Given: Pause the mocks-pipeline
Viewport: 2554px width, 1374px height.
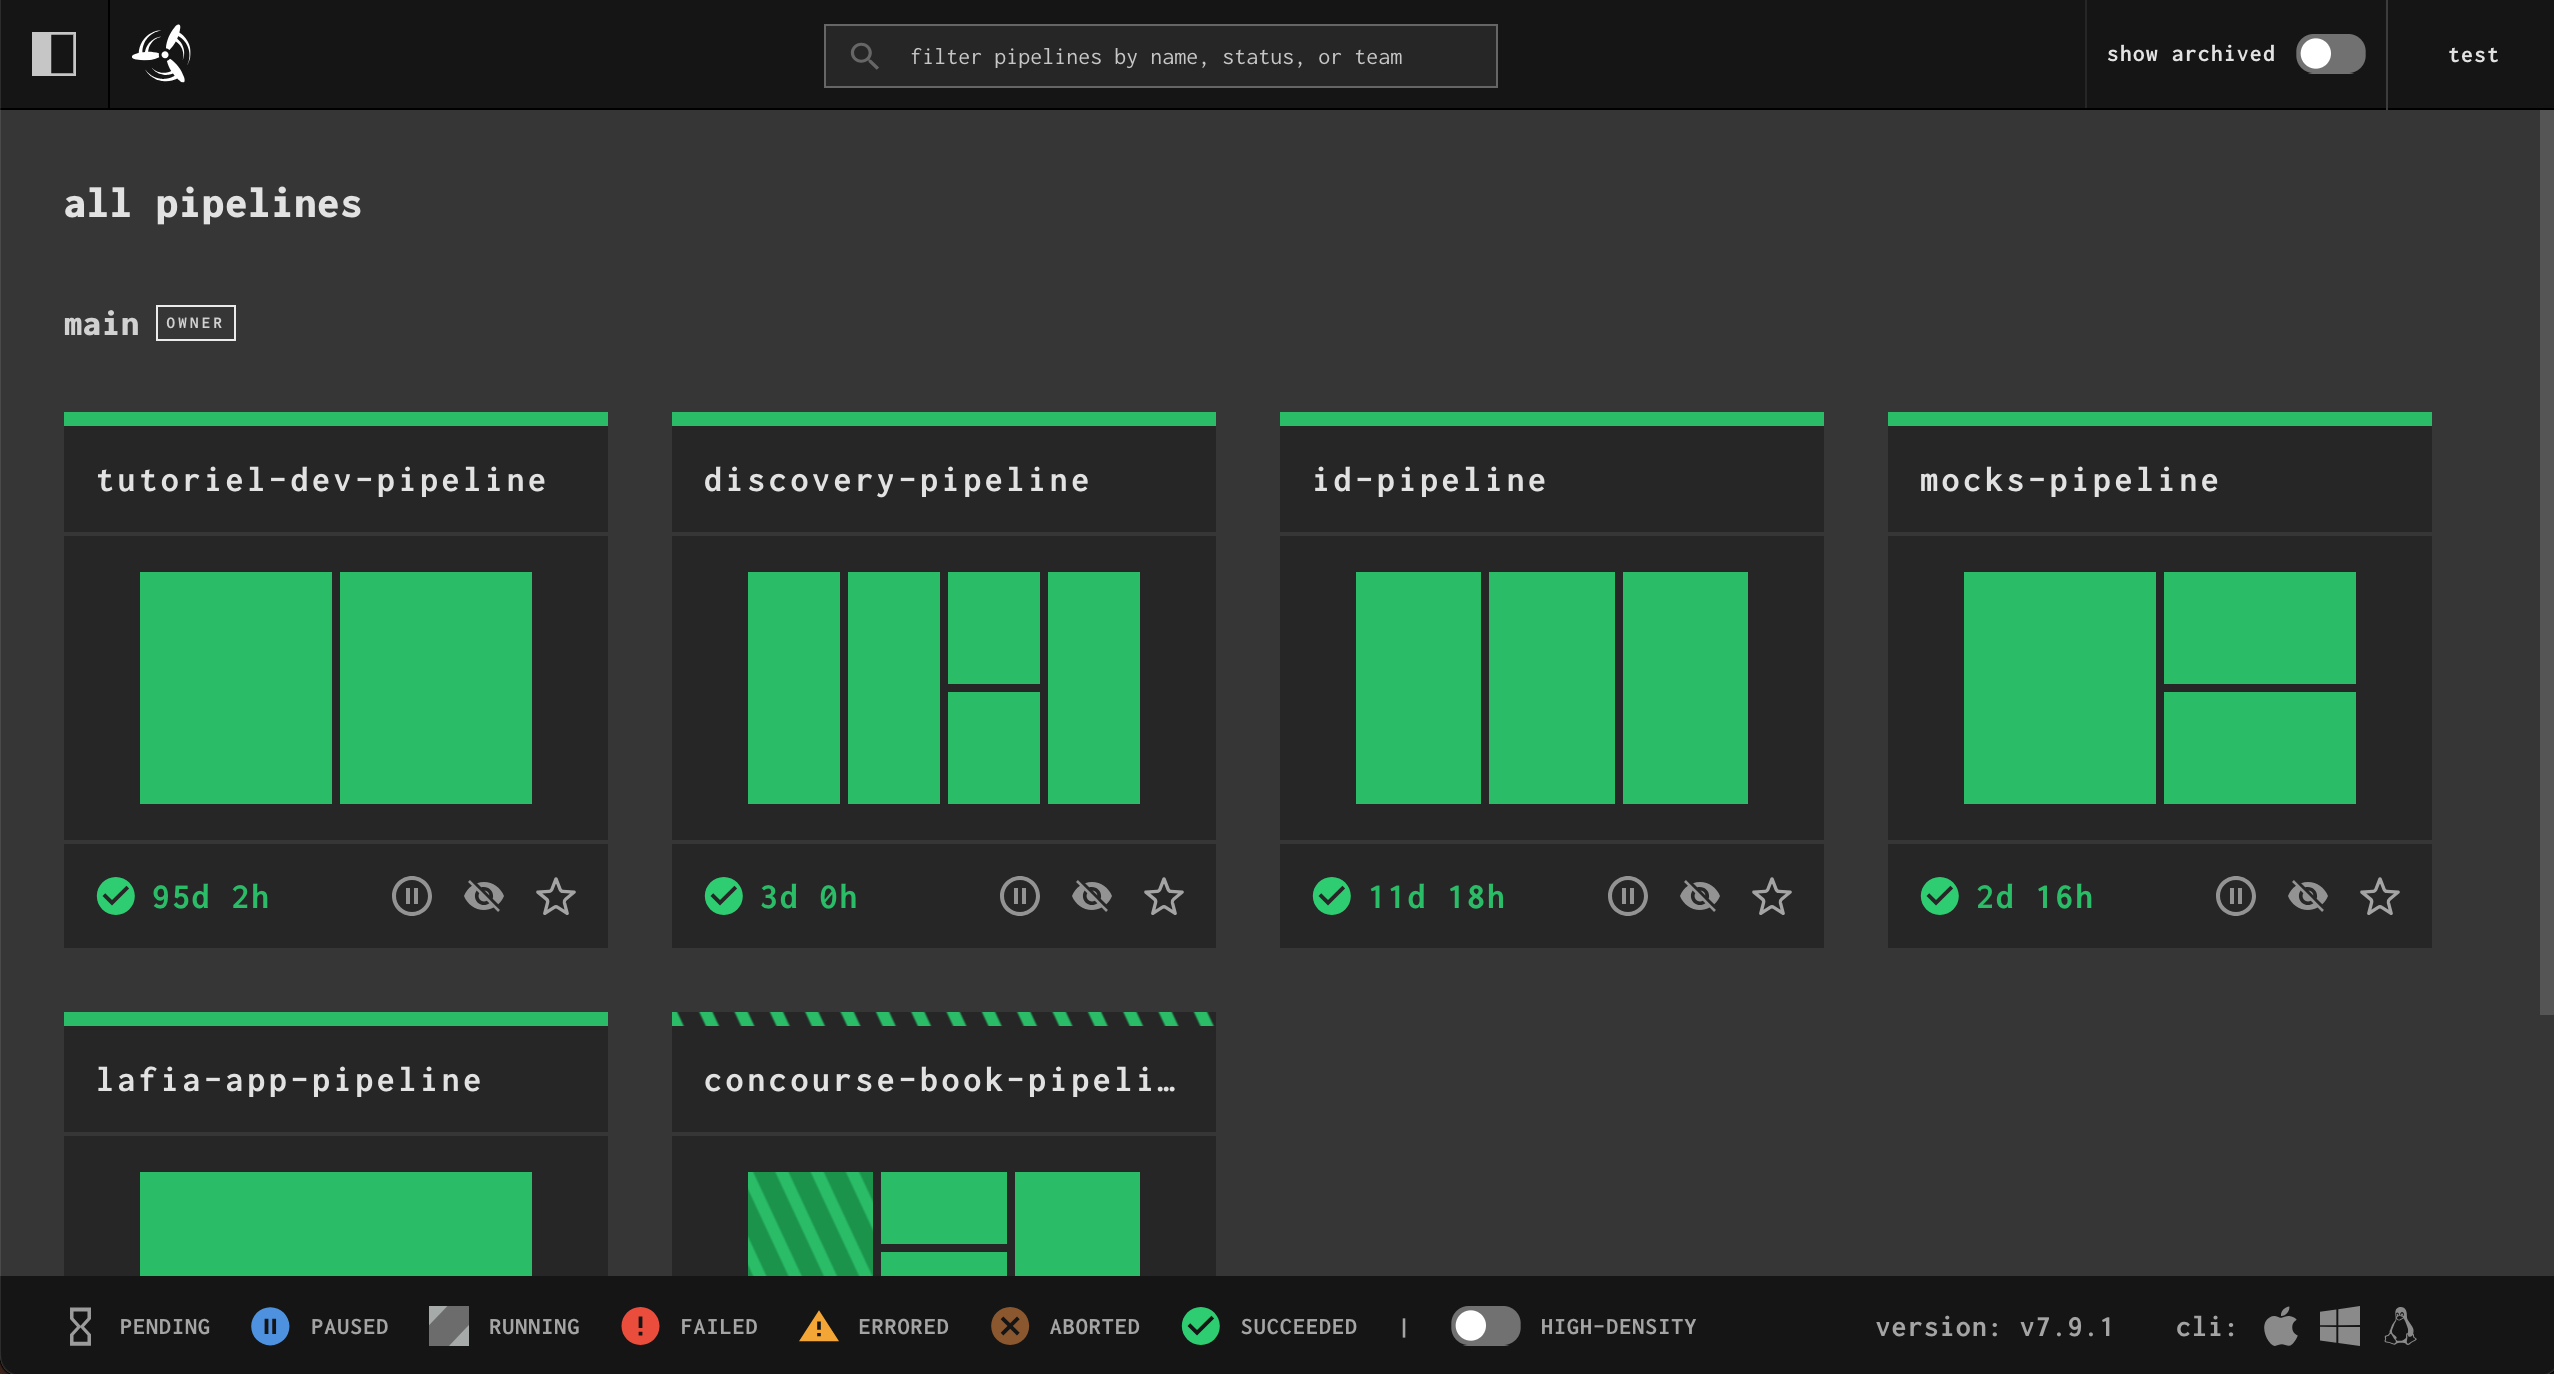Looking at the screenshot, I should 2235,896.
